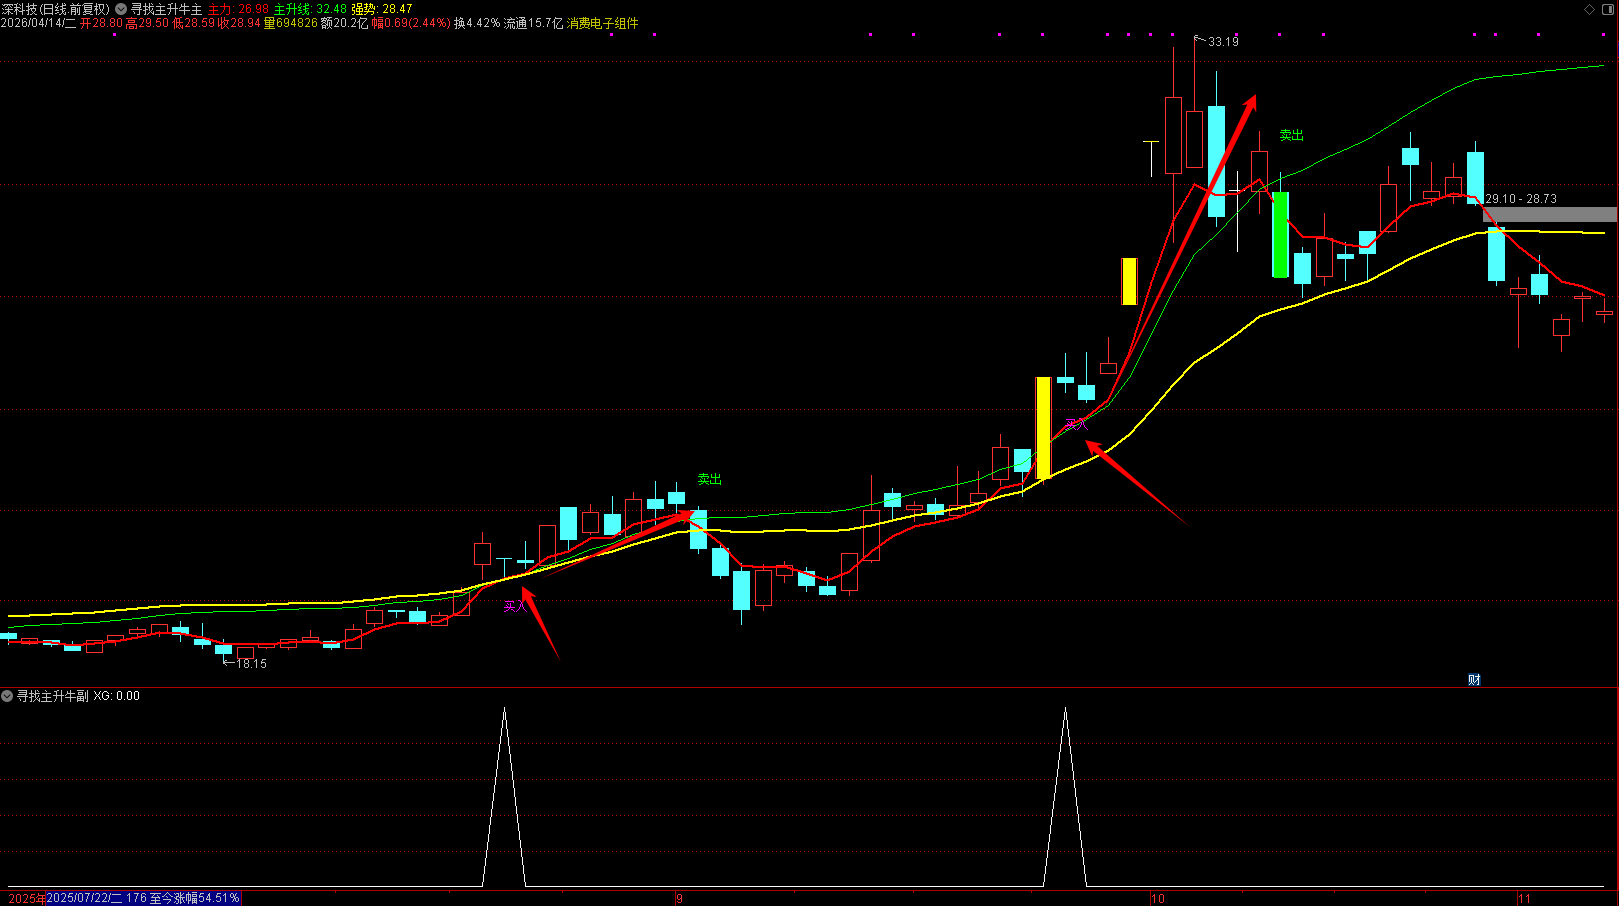Click the XG: 0.00 value
Image resolution: width=1619 pixels, height=906 pixels.
pyautogui.click(x=117, y=696)
